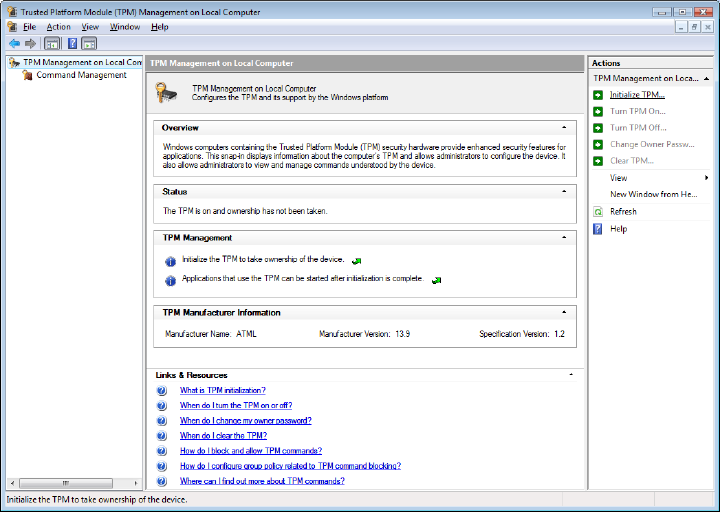Image resolution: width=720 pixels, height=512 pixels.
Task: Open the File menu
Action: 29,27
